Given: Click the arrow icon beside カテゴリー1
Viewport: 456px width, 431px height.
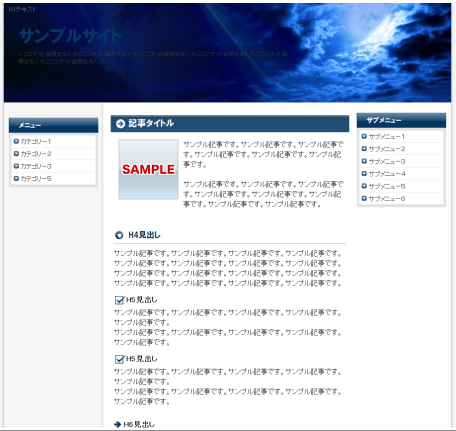Looking at the screenshot, I should pos(16,141).
